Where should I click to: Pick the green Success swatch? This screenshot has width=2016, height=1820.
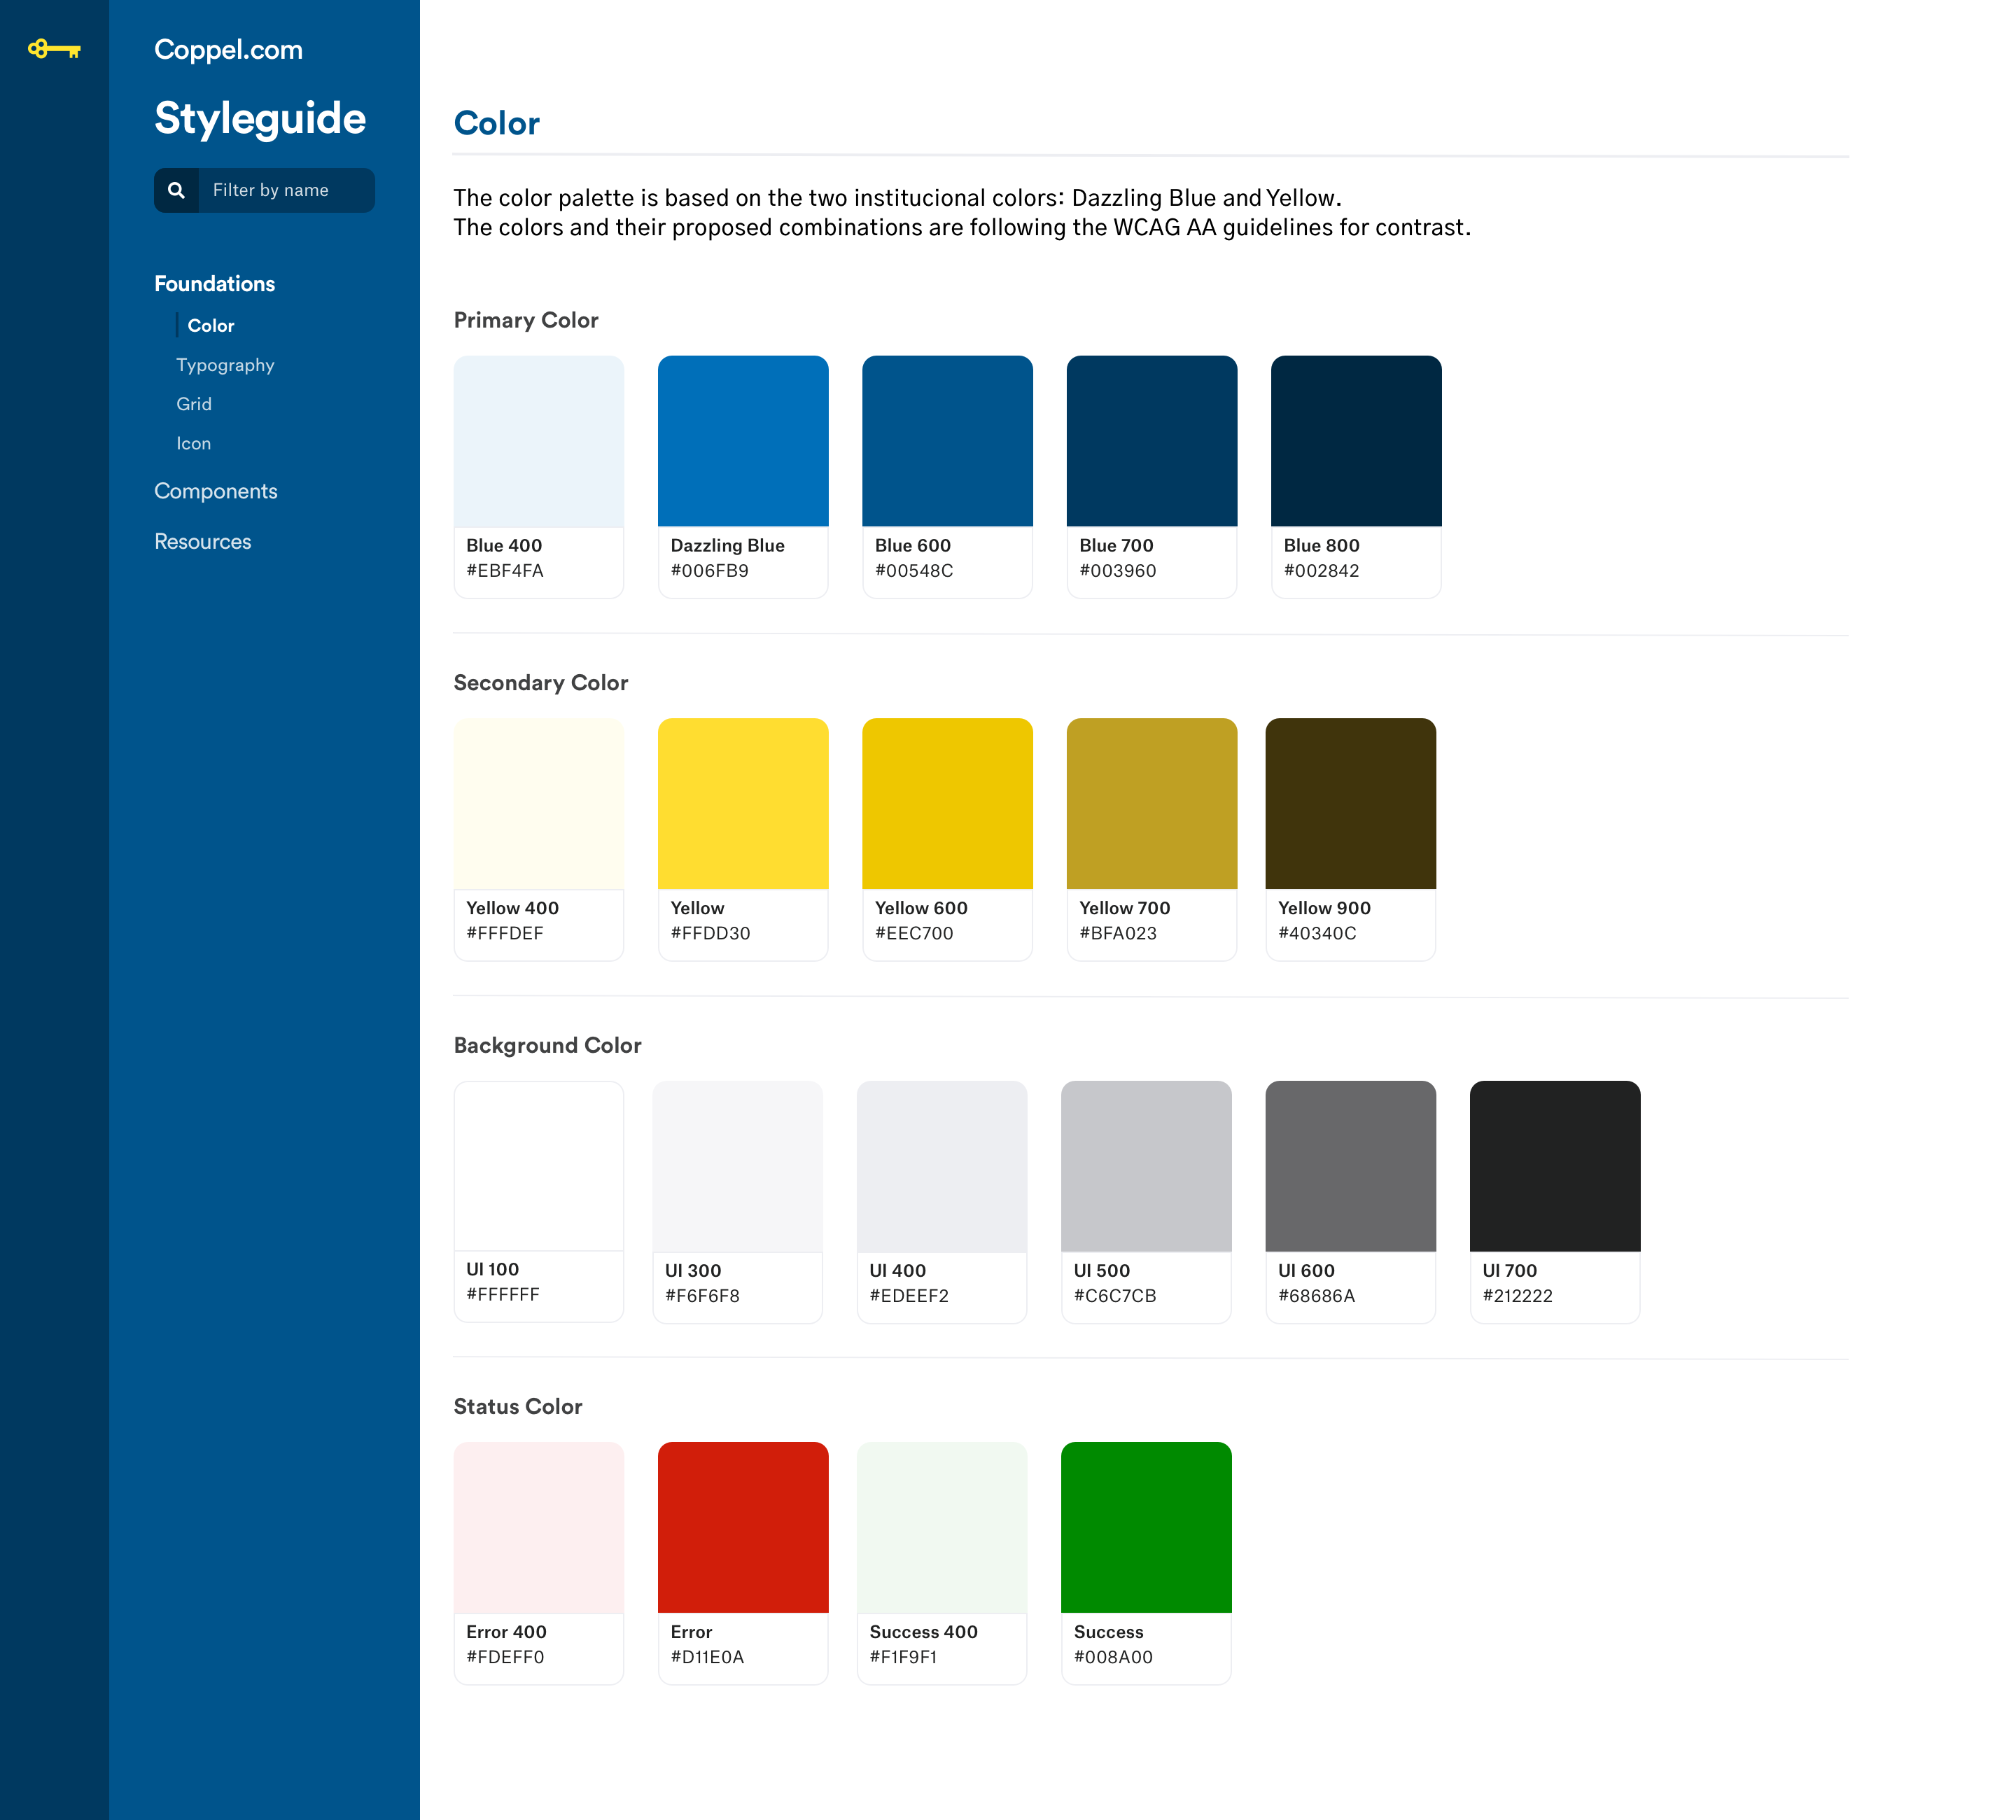point(1145,1527)
